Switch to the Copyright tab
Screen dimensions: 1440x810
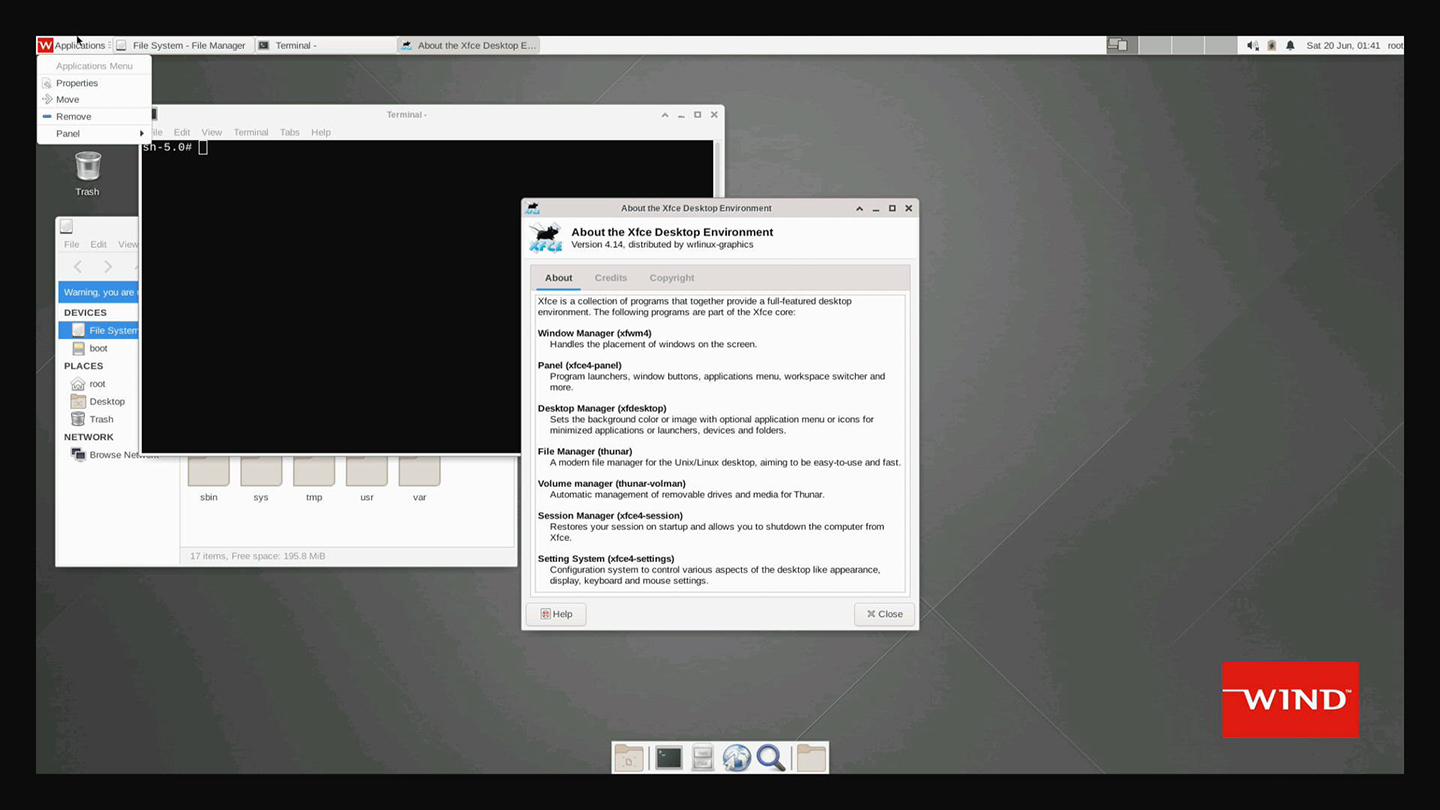click(672, 278)
